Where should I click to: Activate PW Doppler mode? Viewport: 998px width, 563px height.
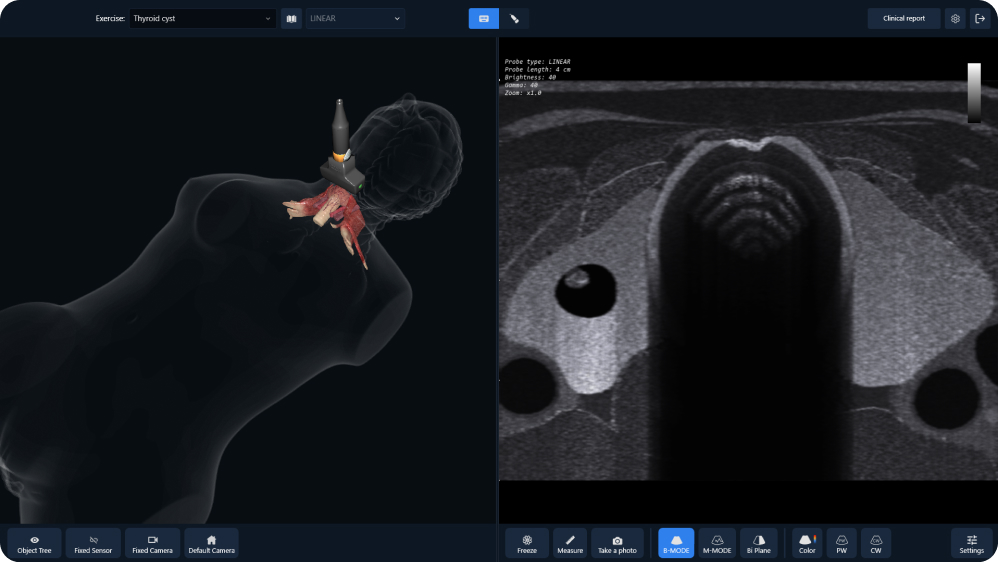(x=841, y=543)
